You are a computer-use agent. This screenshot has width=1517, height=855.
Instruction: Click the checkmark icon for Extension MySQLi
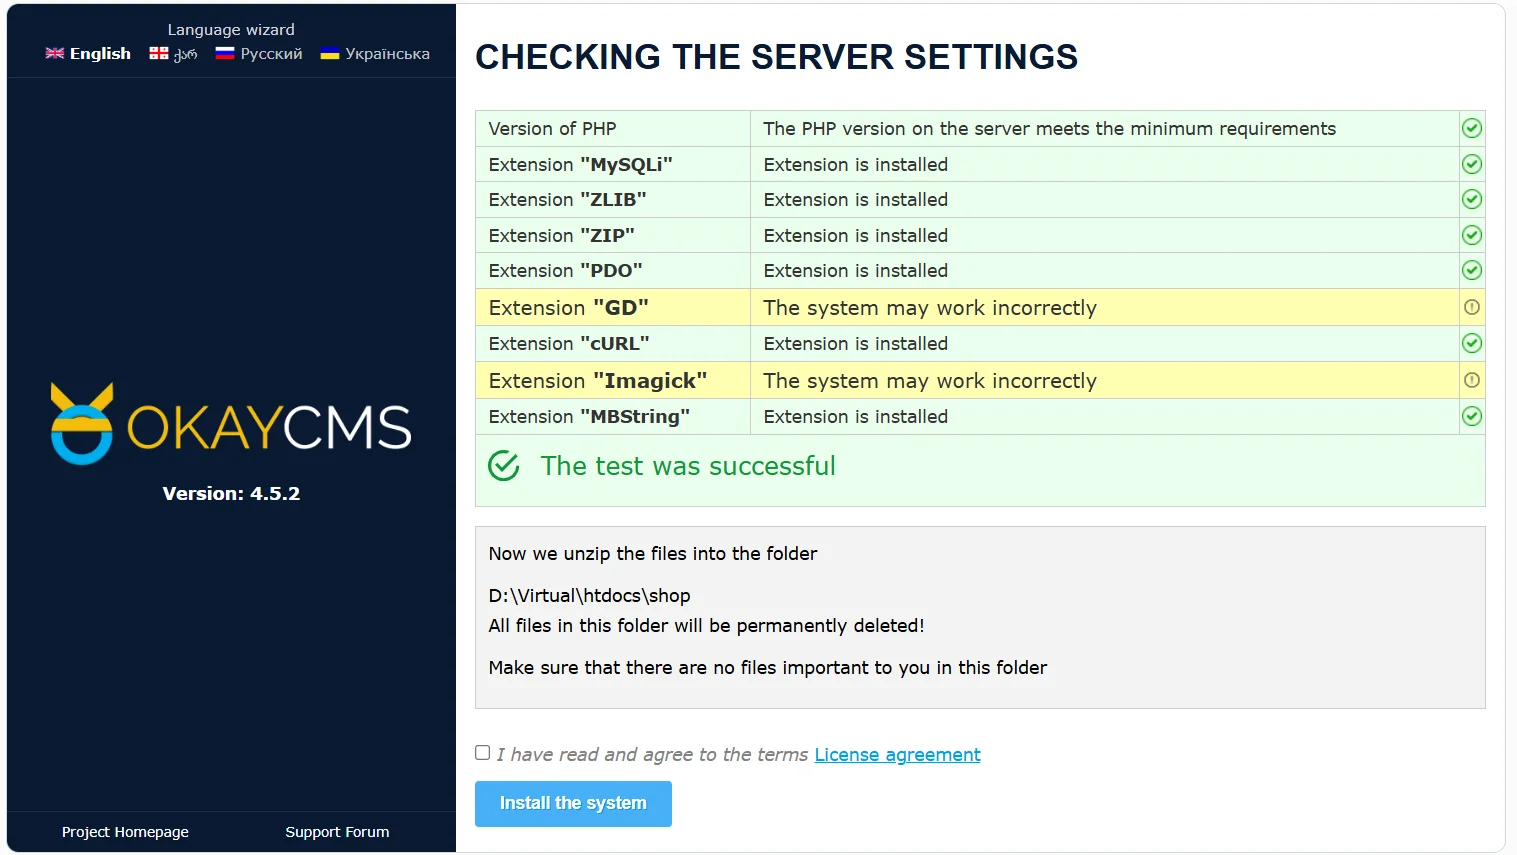[1471, 164]
